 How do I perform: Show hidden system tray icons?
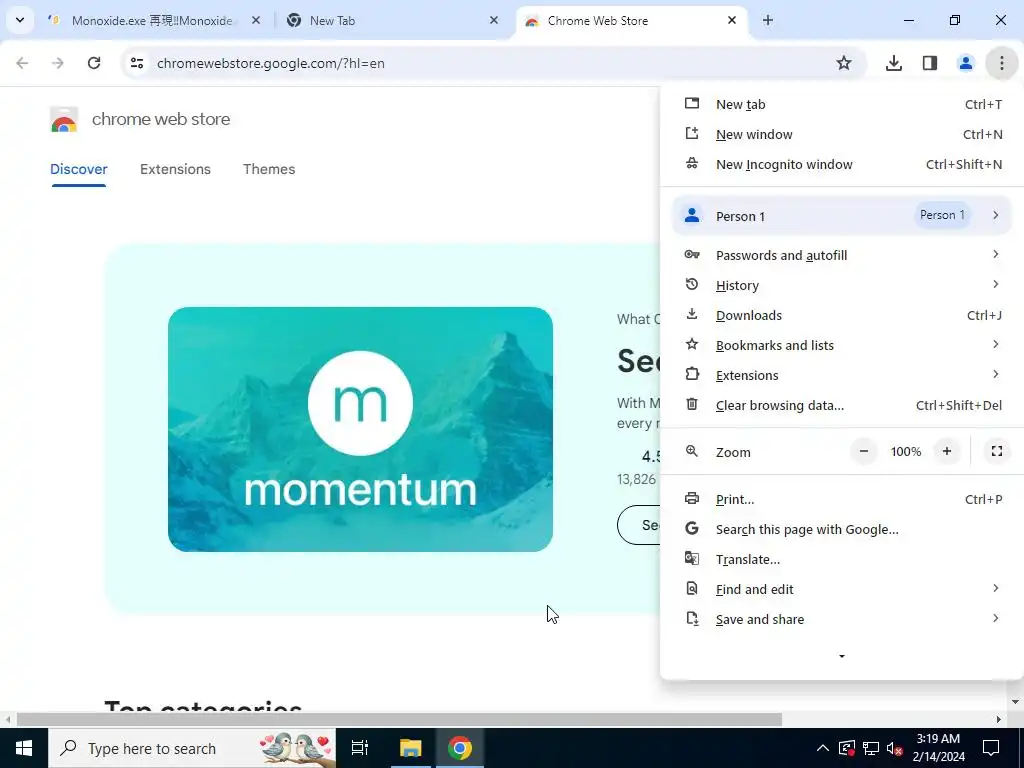pos(823,748)
